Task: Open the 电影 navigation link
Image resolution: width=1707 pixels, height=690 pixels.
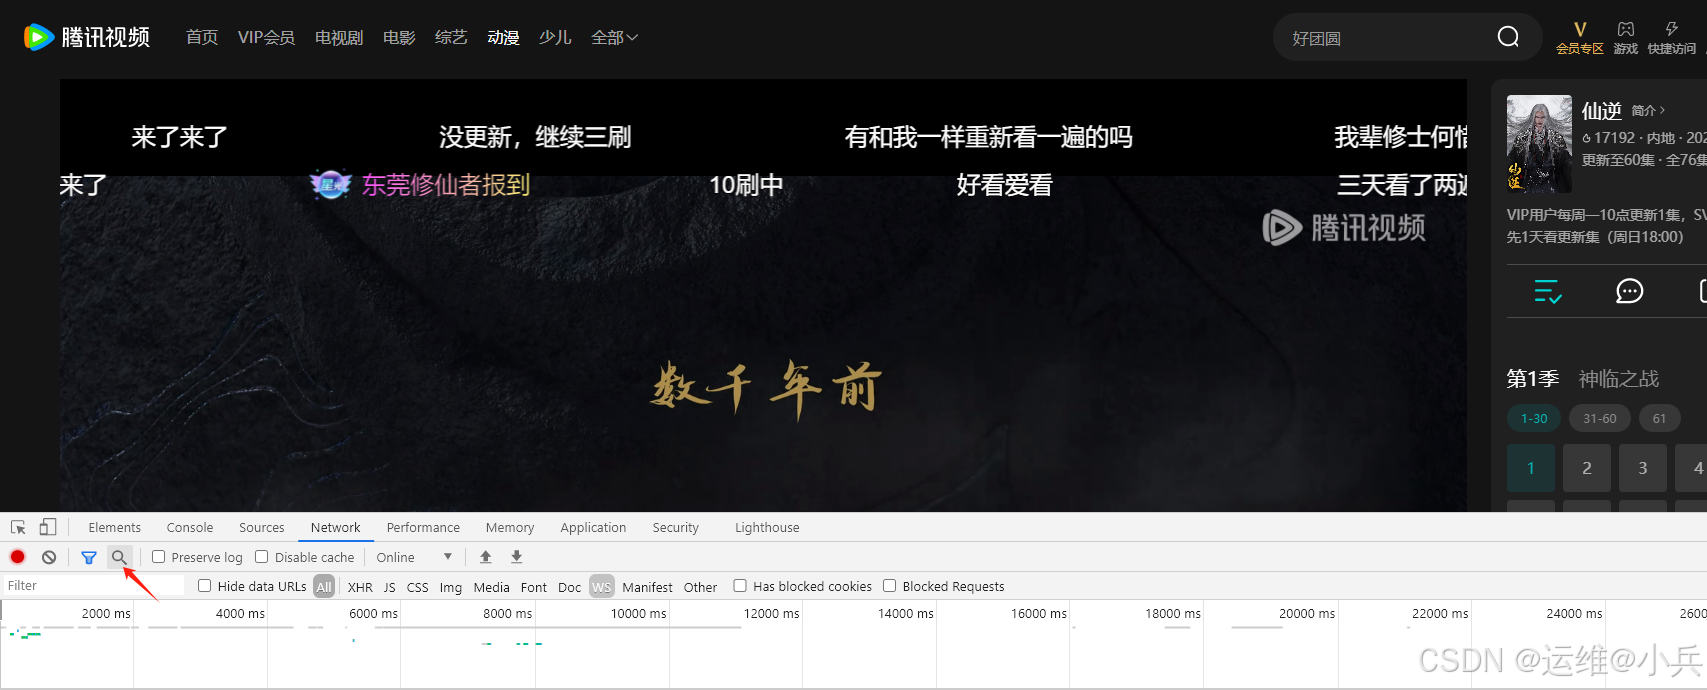Action: click(399, 37)
